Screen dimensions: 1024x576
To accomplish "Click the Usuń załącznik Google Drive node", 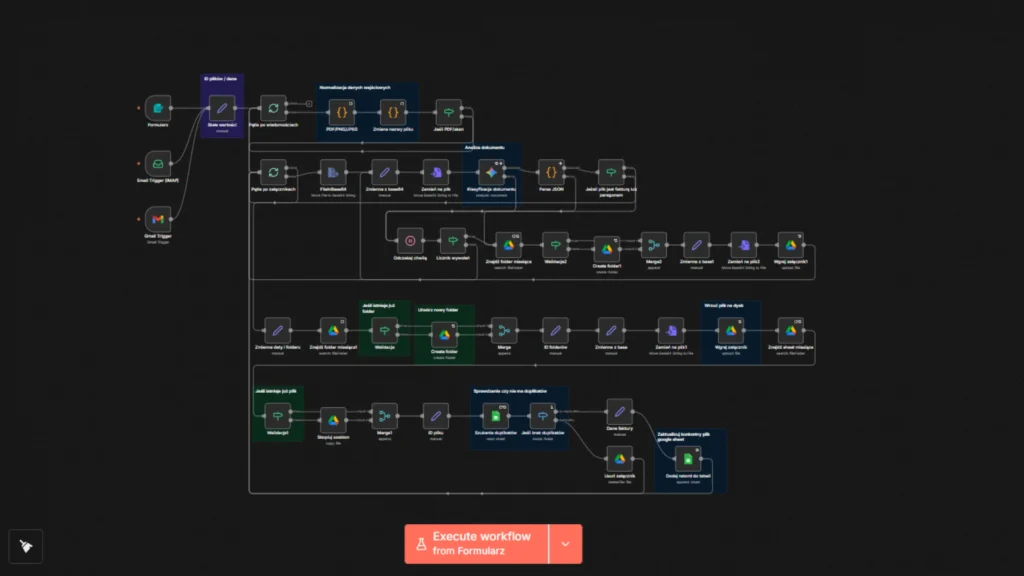I will 620,459.
